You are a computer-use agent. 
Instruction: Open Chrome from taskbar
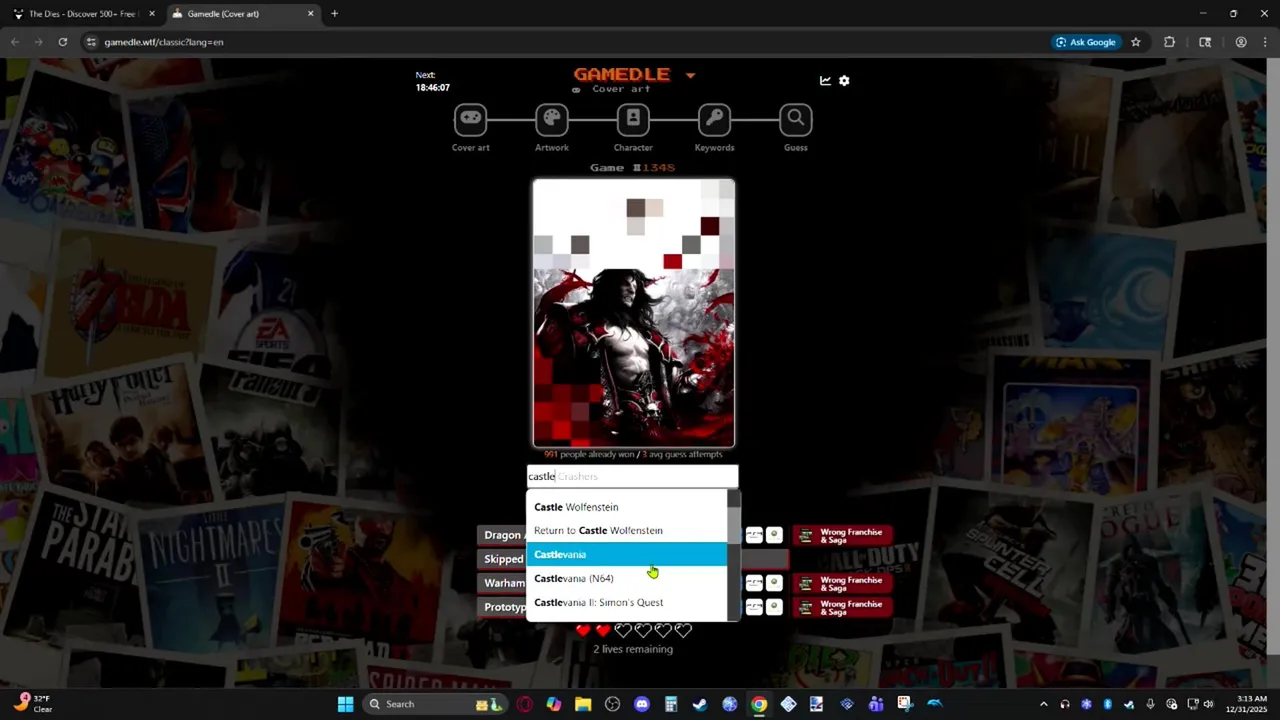759,704
